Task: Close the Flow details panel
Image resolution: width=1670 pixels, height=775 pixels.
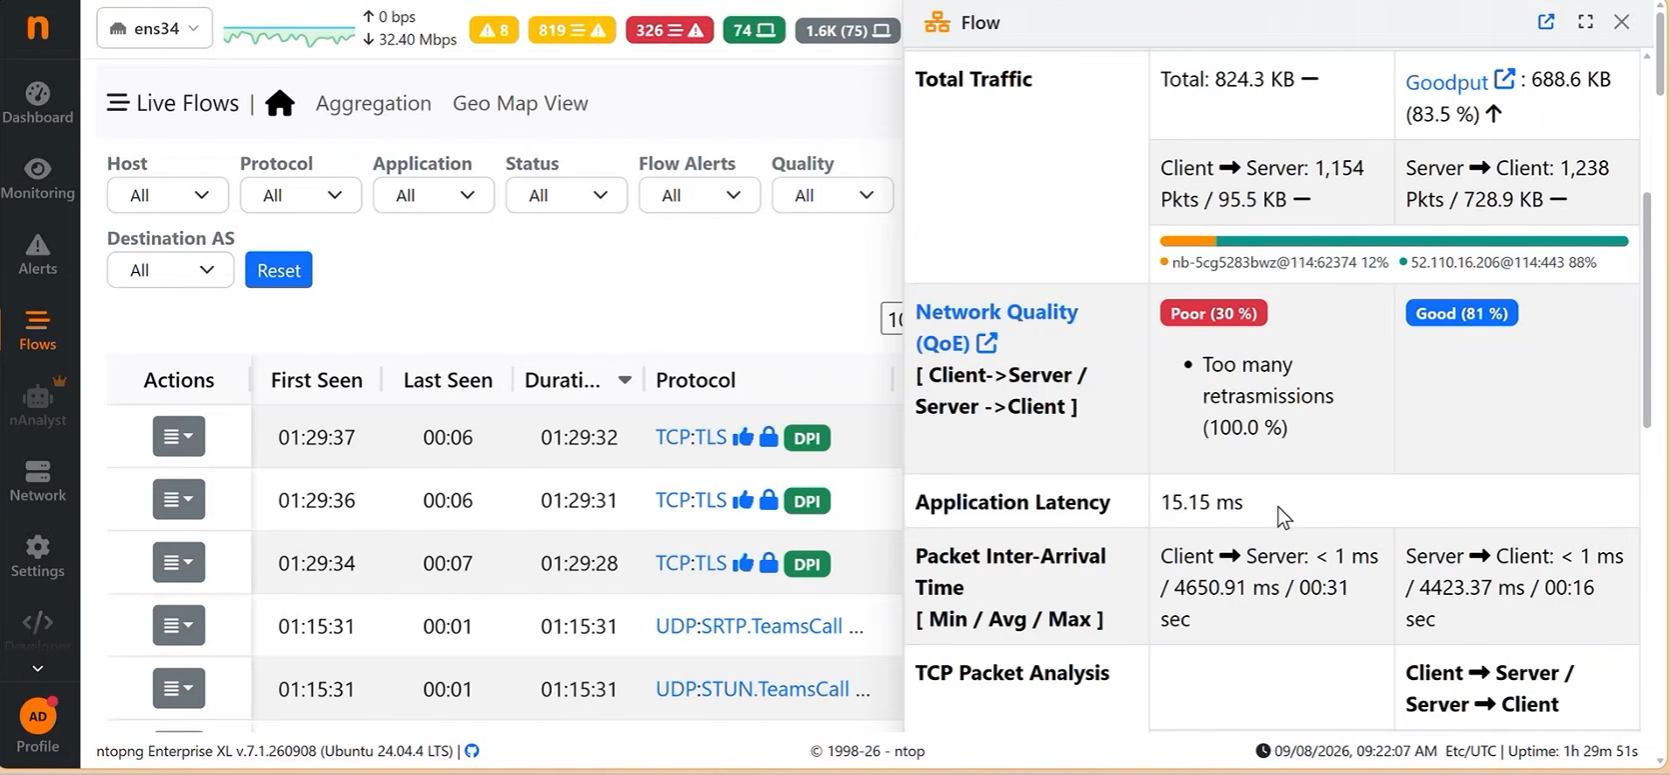Action: 1622,22
